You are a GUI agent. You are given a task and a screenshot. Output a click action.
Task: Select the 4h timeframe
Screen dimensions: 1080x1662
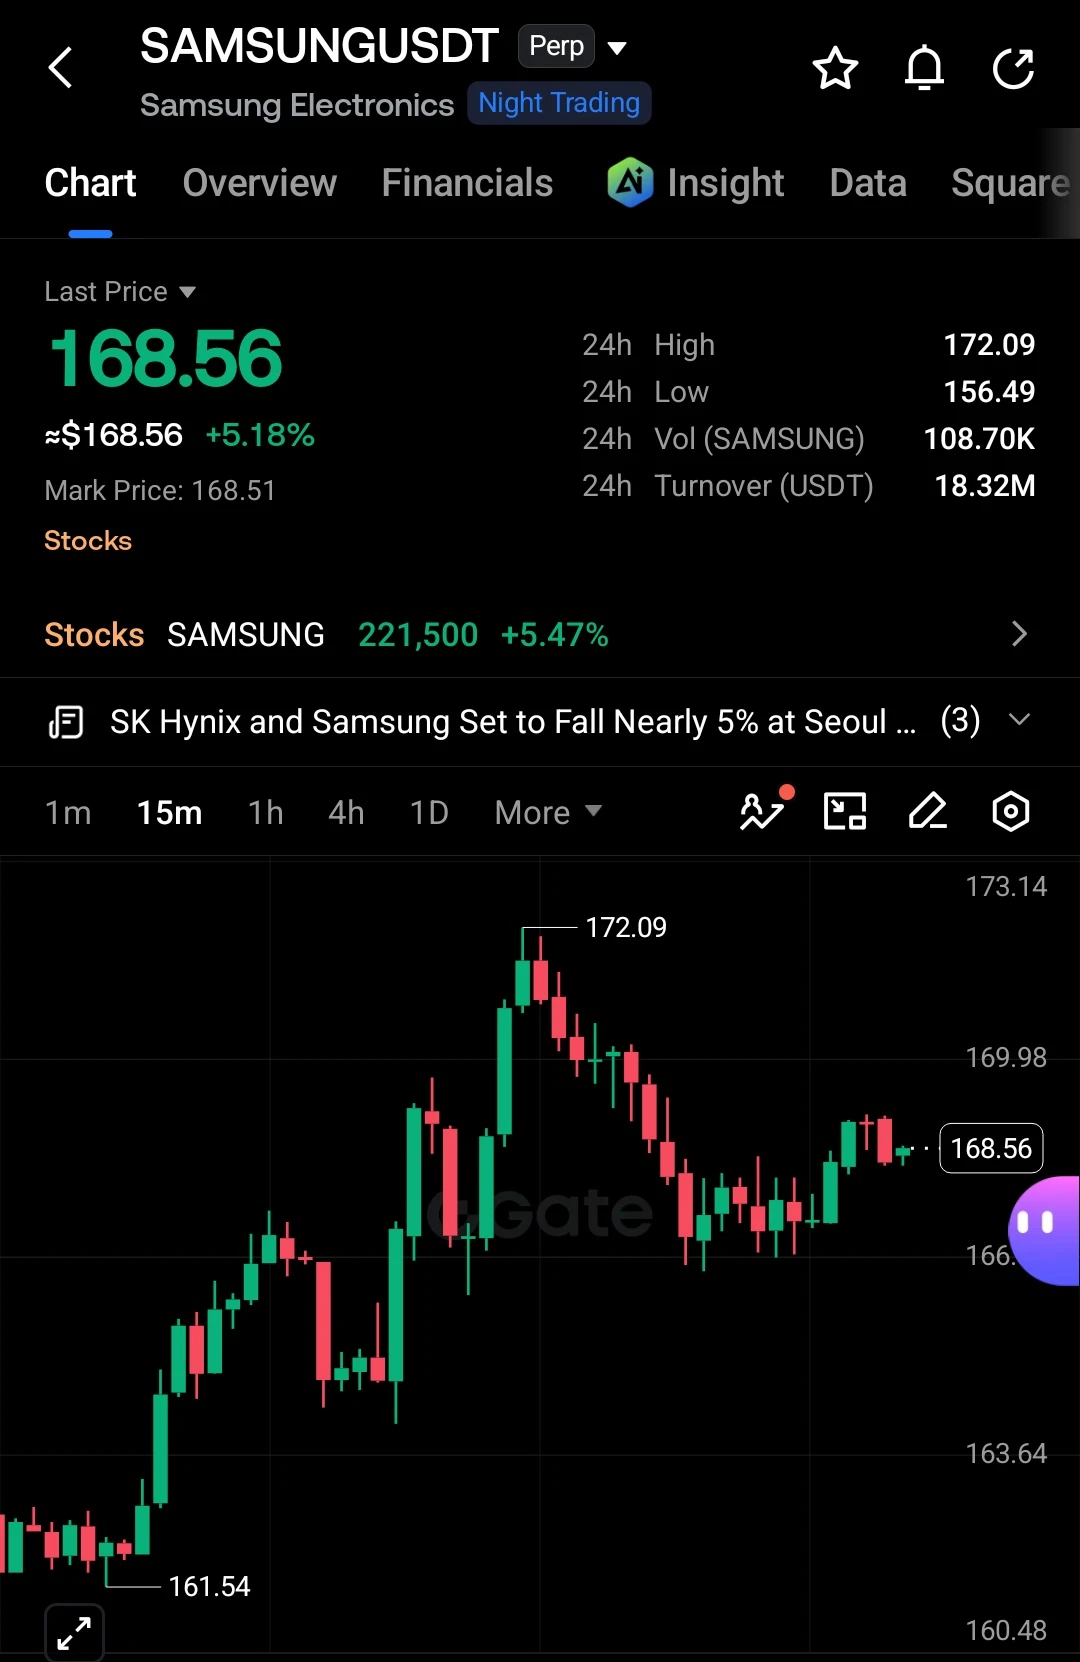tap(346, 812)
